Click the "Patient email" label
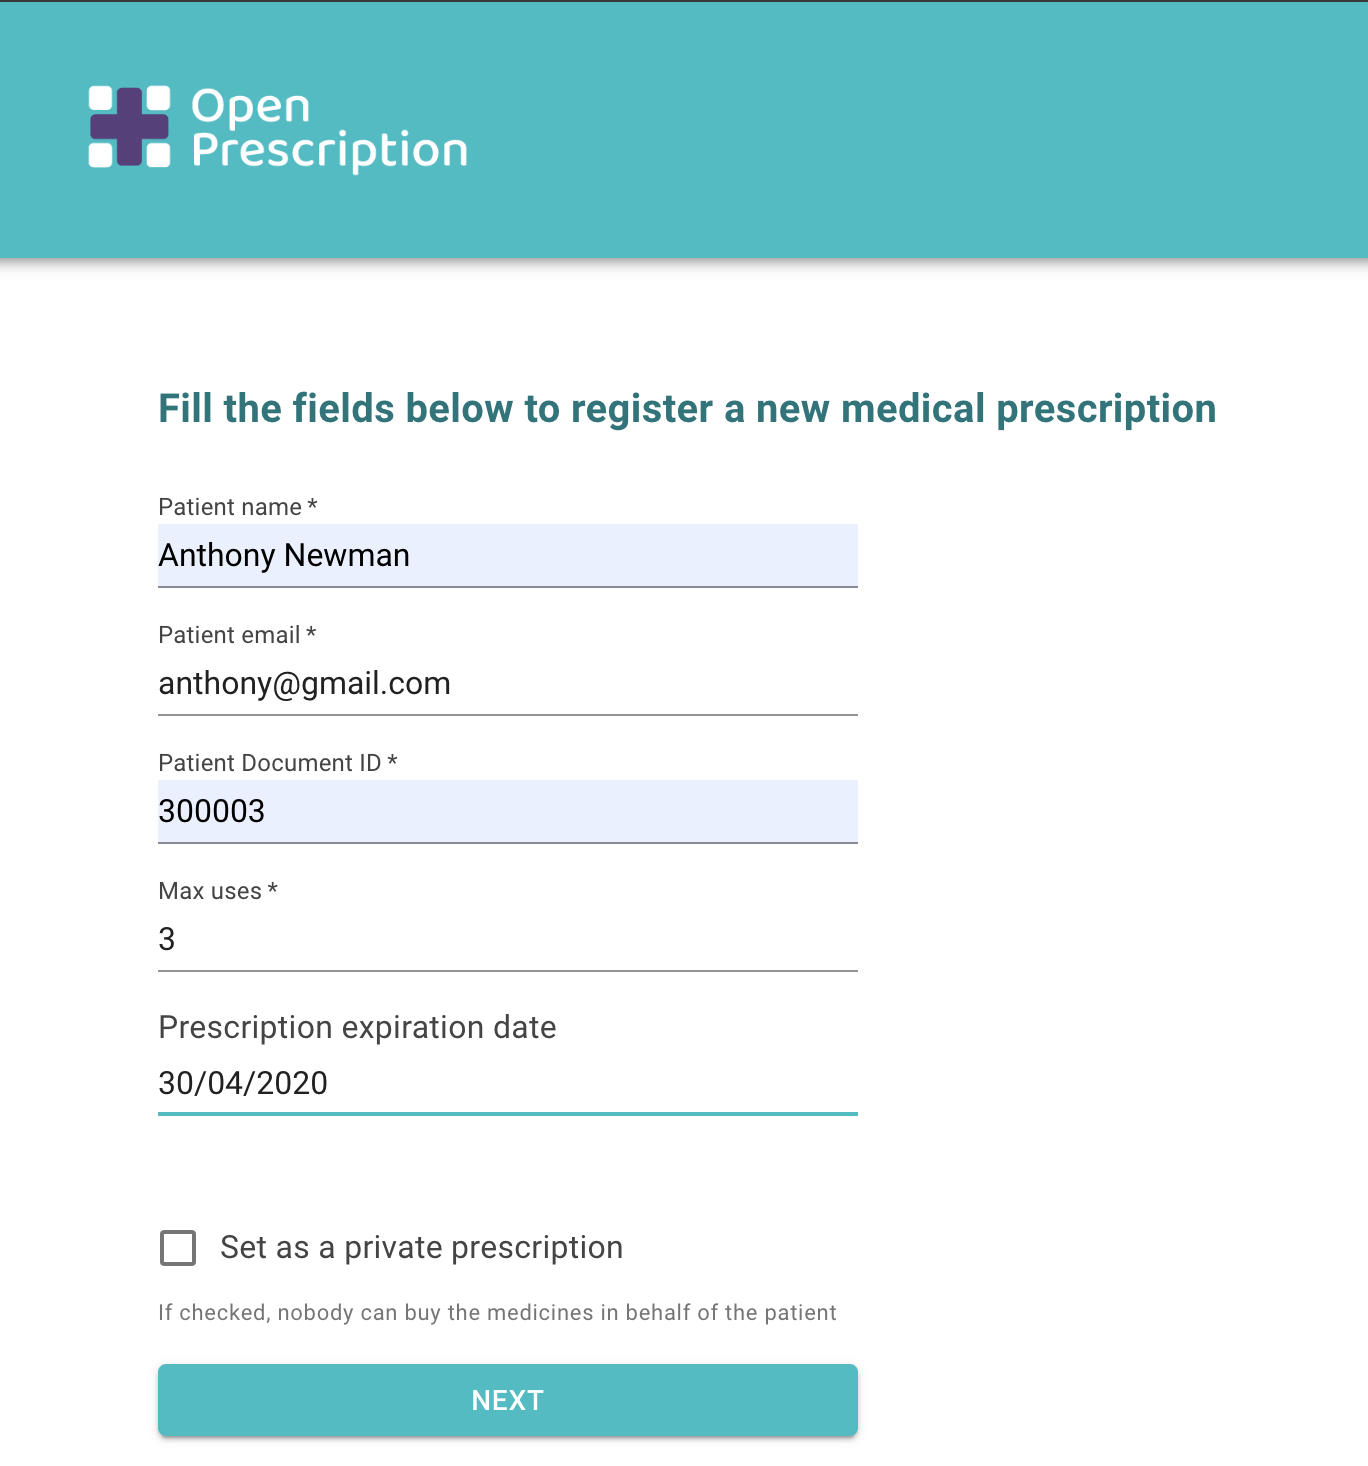 [x=229, y=635]
